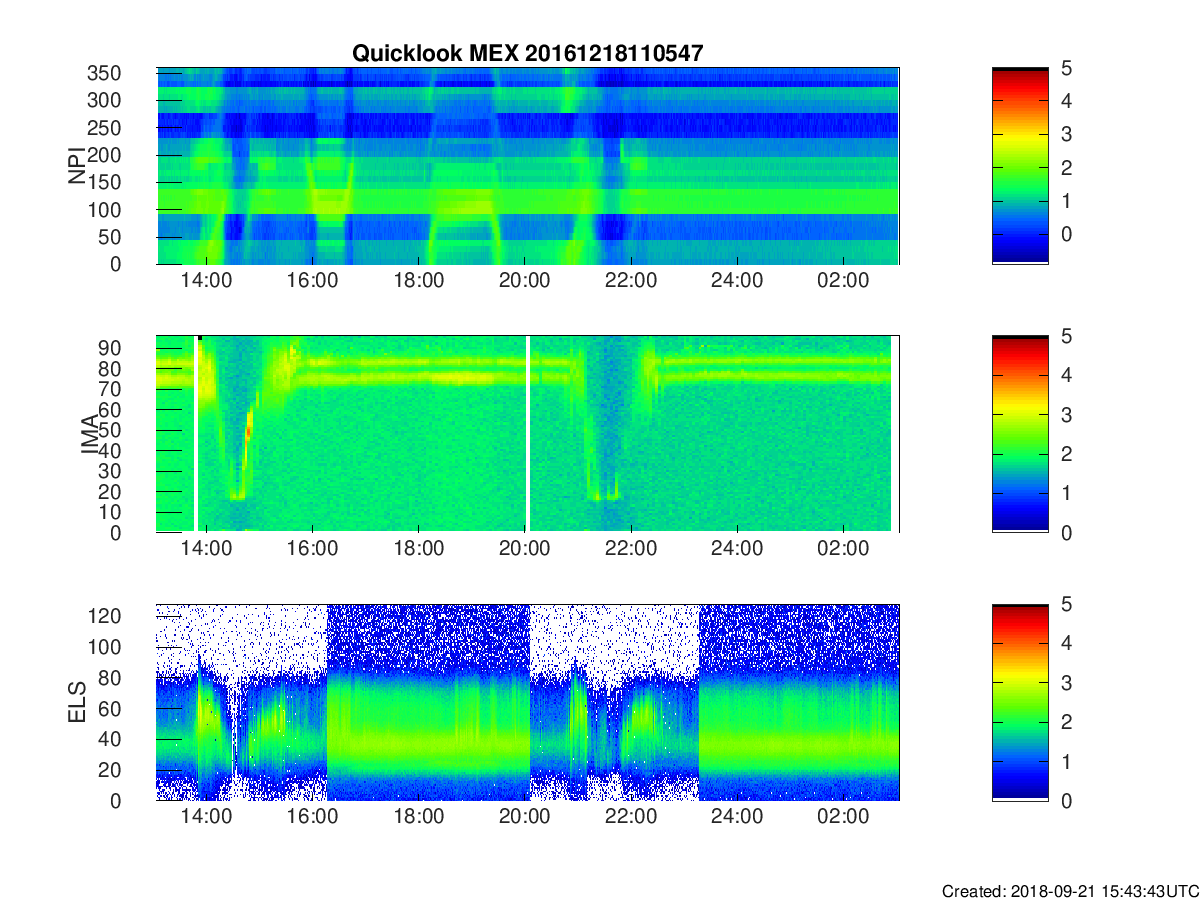The width and height of the screenshot is (1200, 900).
Task: Click the IMA y-axis label
Action: 91,434
